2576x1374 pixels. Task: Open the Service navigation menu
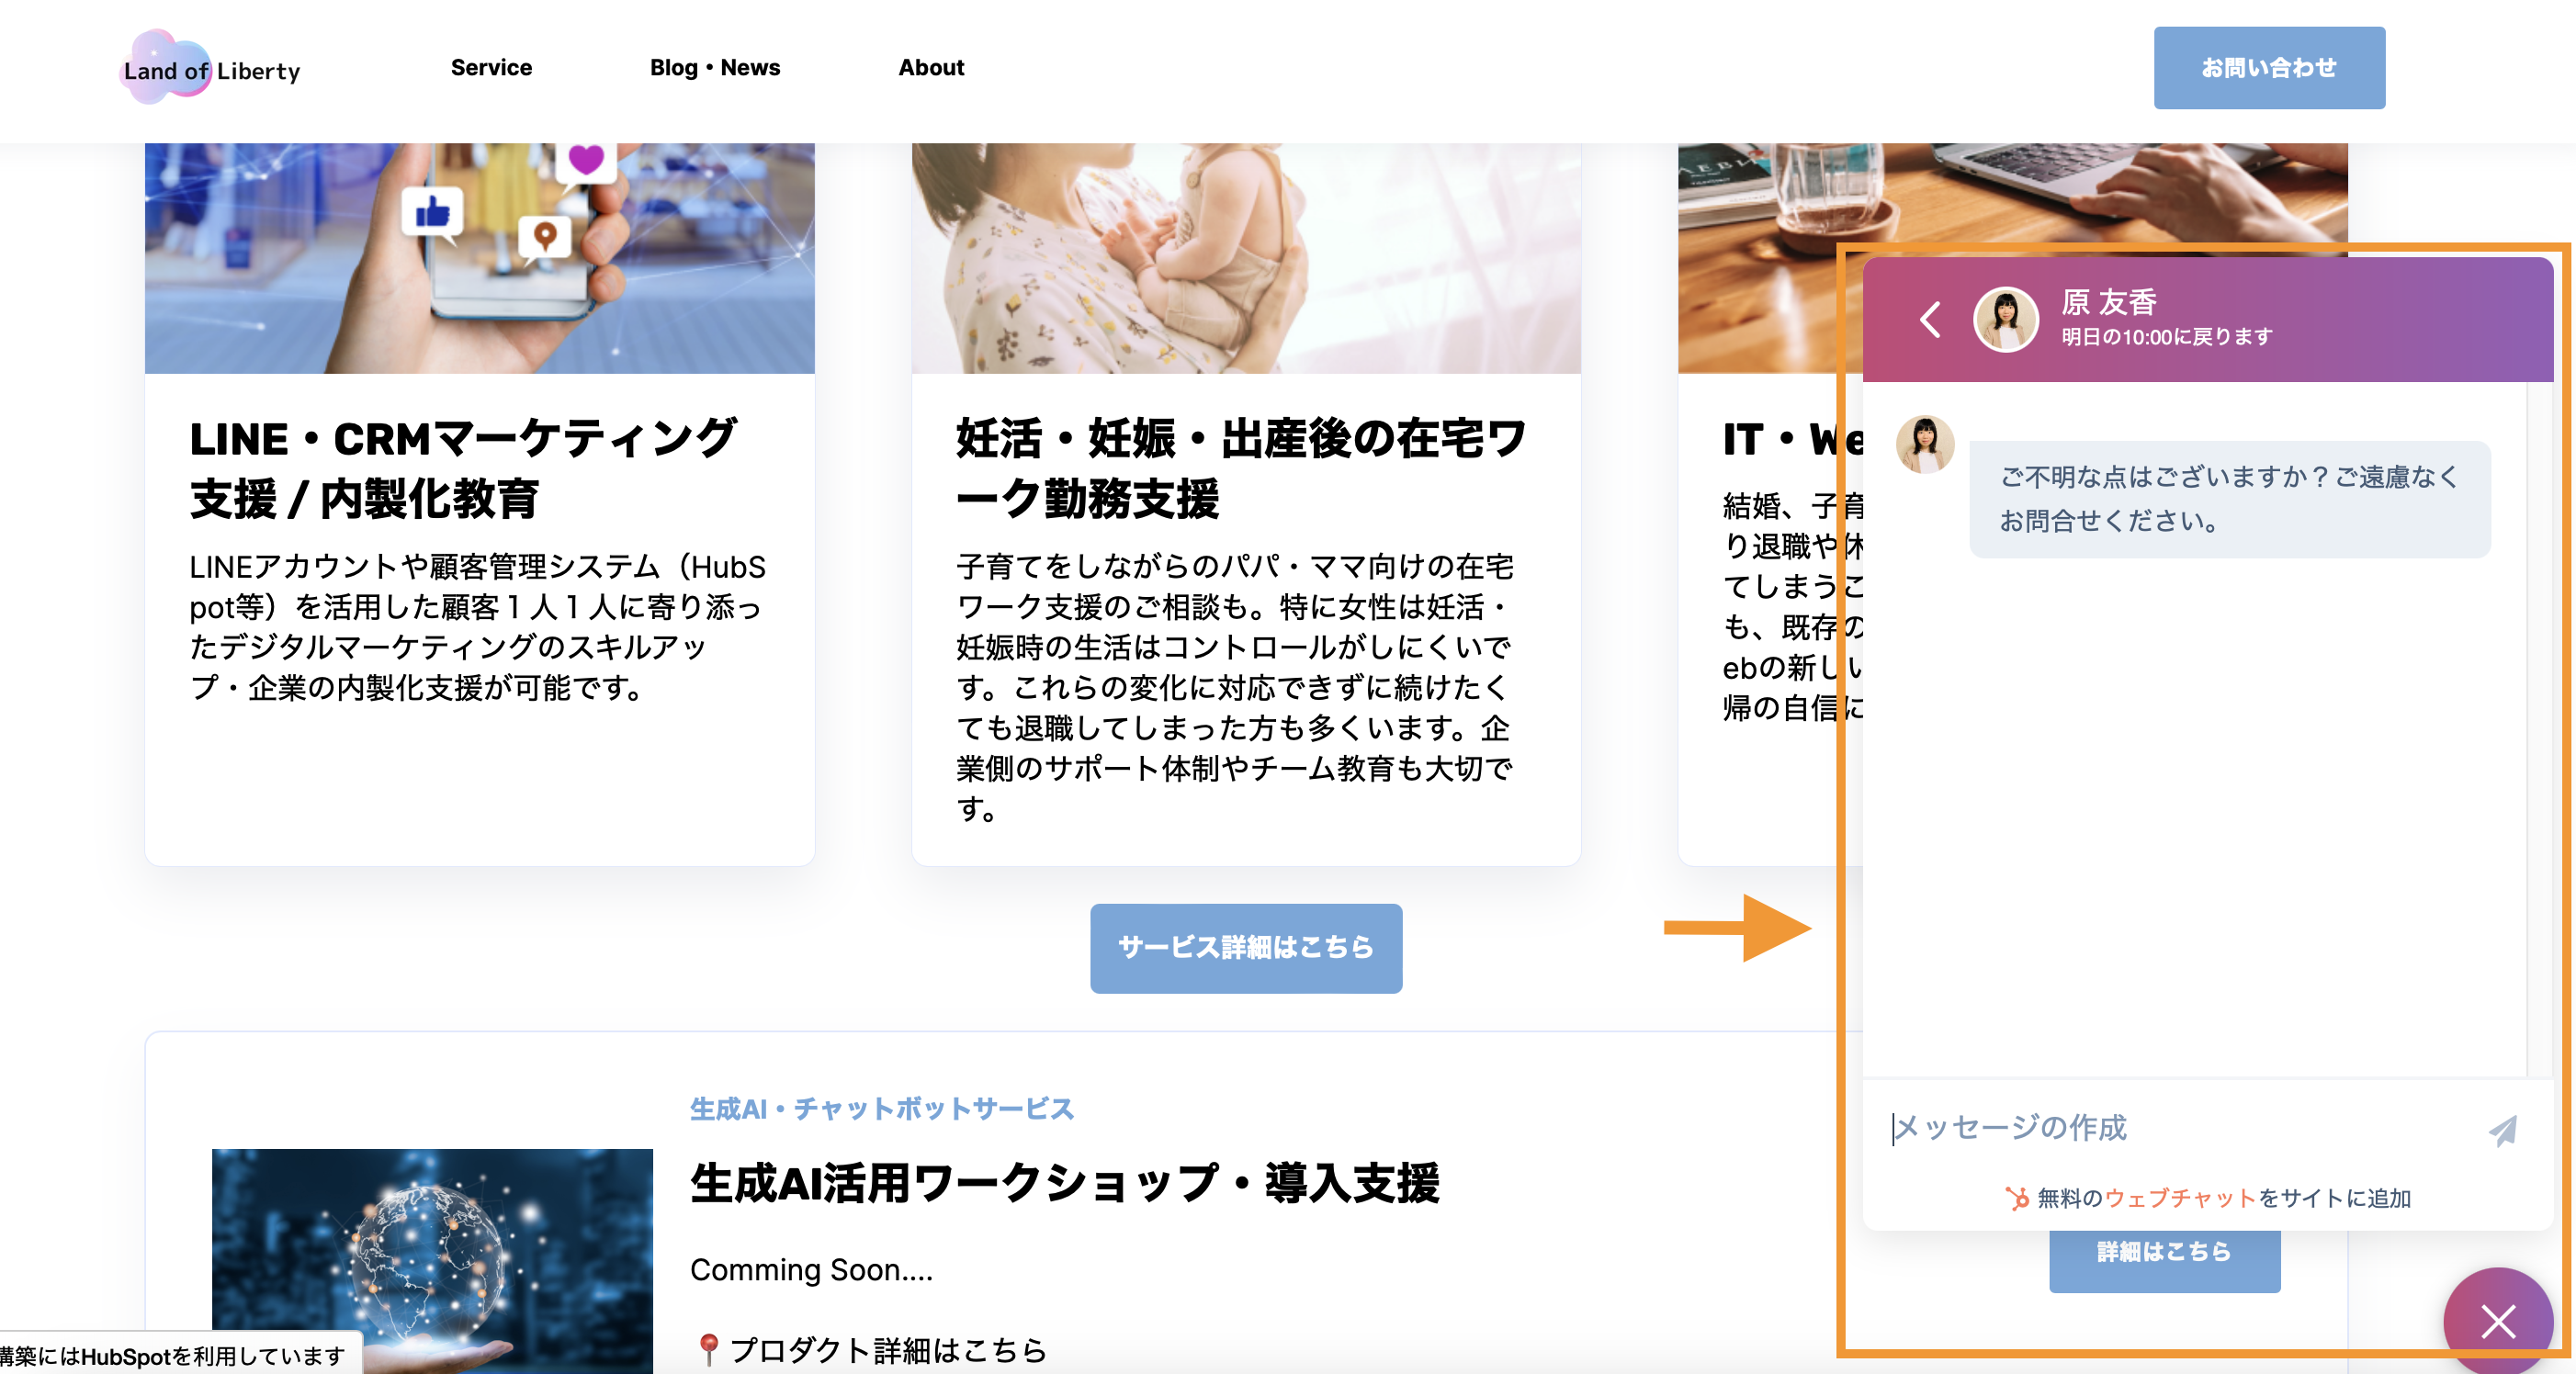pos(492,67)
